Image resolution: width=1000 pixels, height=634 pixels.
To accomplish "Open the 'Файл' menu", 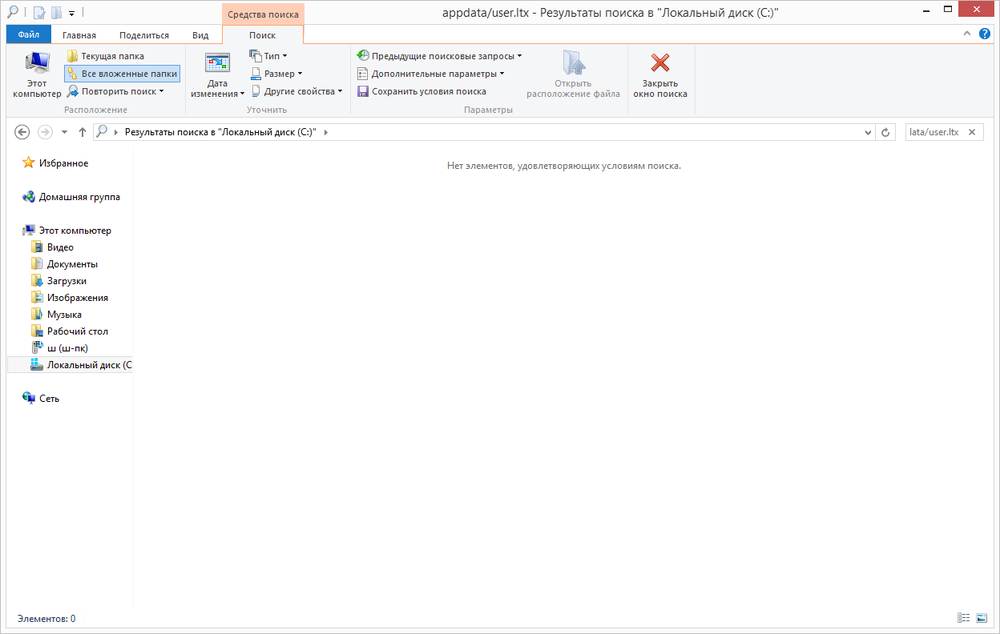I will point(28,33).
